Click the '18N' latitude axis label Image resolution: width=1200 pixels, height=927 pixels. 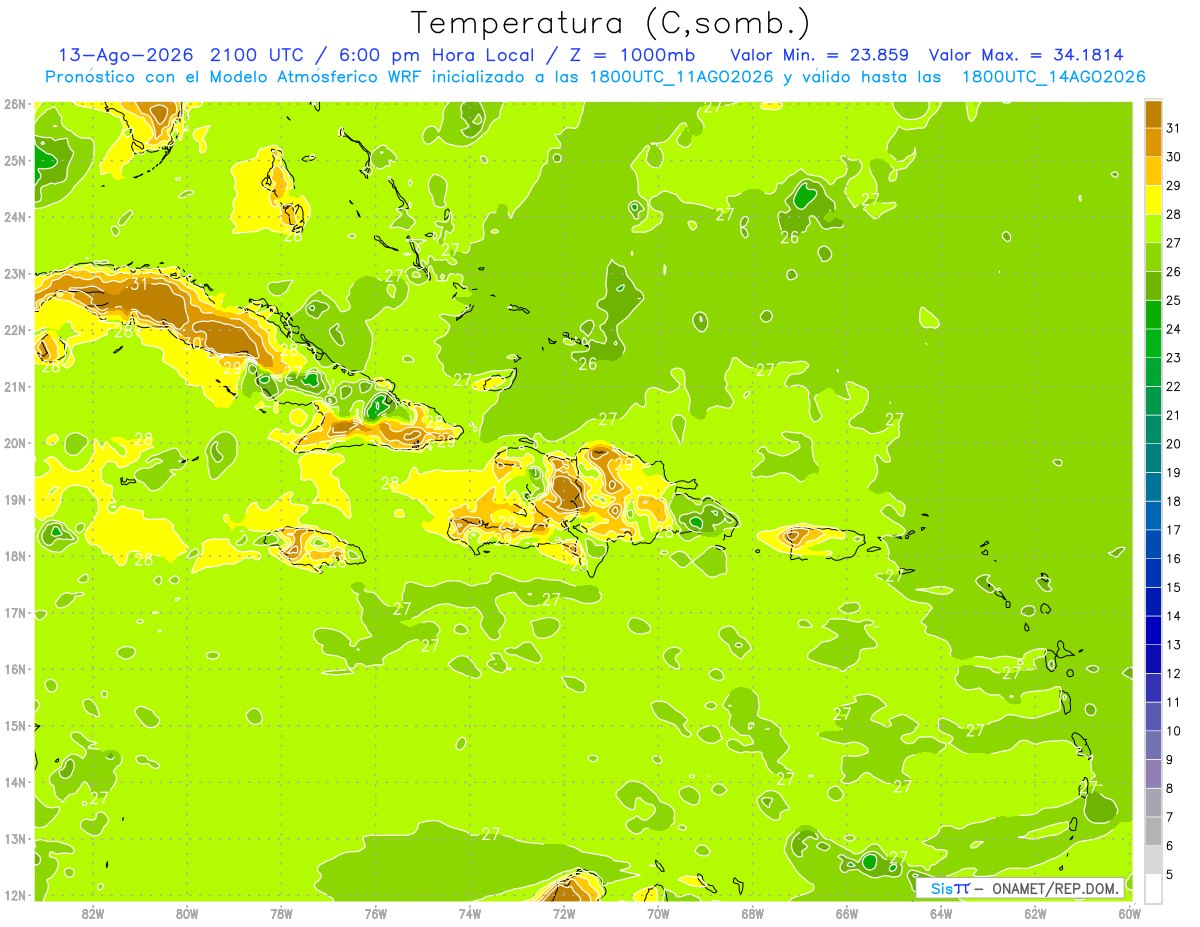coord(15,556)
